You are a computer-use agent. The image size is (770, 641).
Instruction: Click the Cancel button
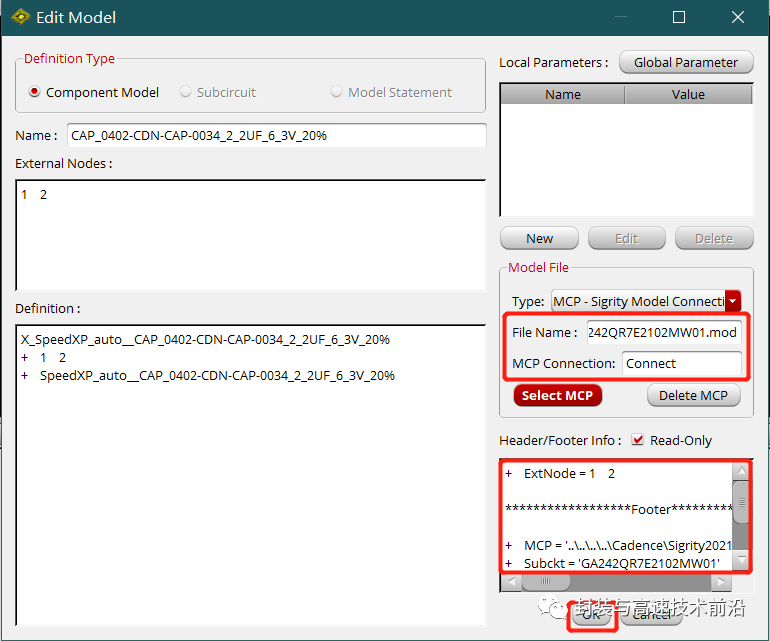point(651,614)
